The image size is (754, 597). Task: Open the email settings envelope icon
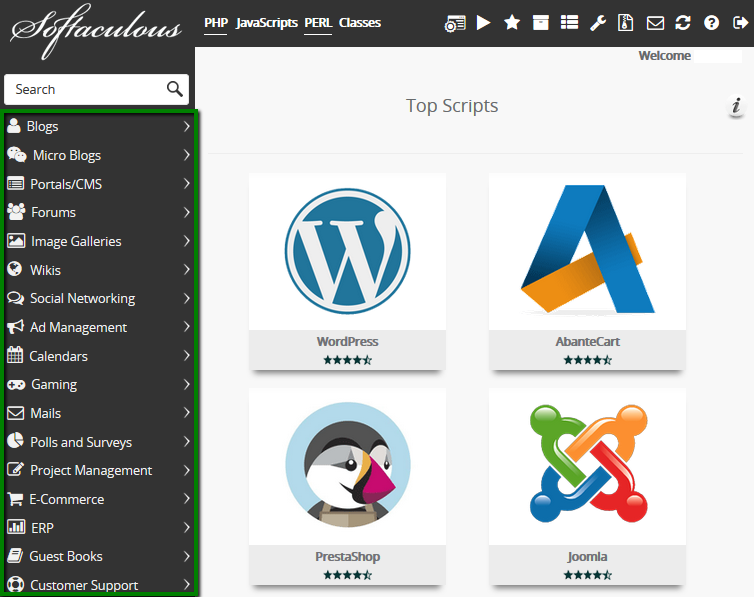click(655, 23)
